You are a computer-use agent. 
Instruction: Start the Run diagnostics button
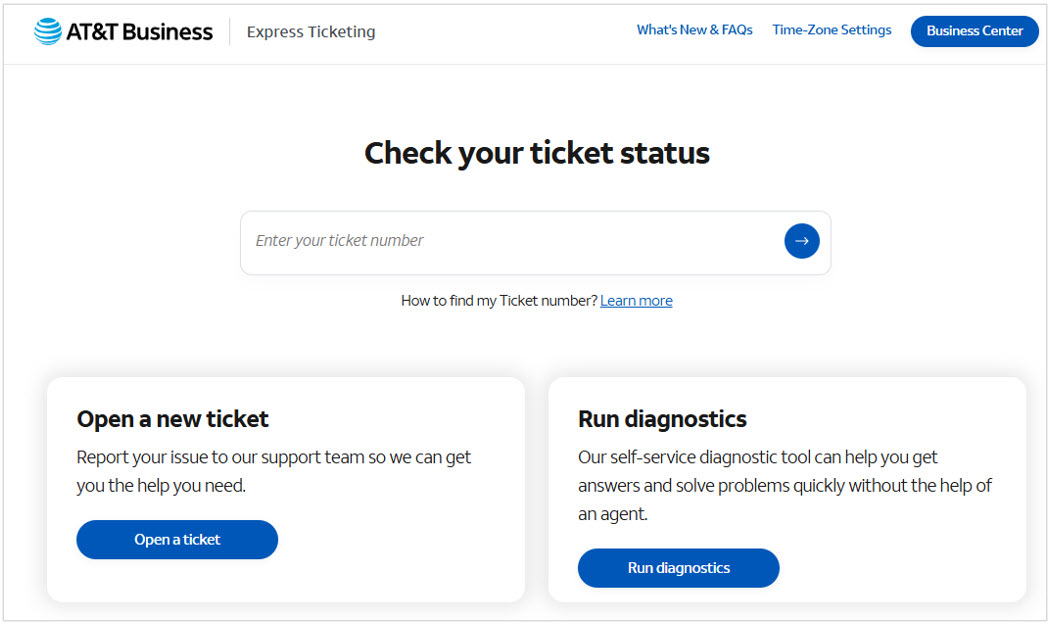(x=678, y=568)
